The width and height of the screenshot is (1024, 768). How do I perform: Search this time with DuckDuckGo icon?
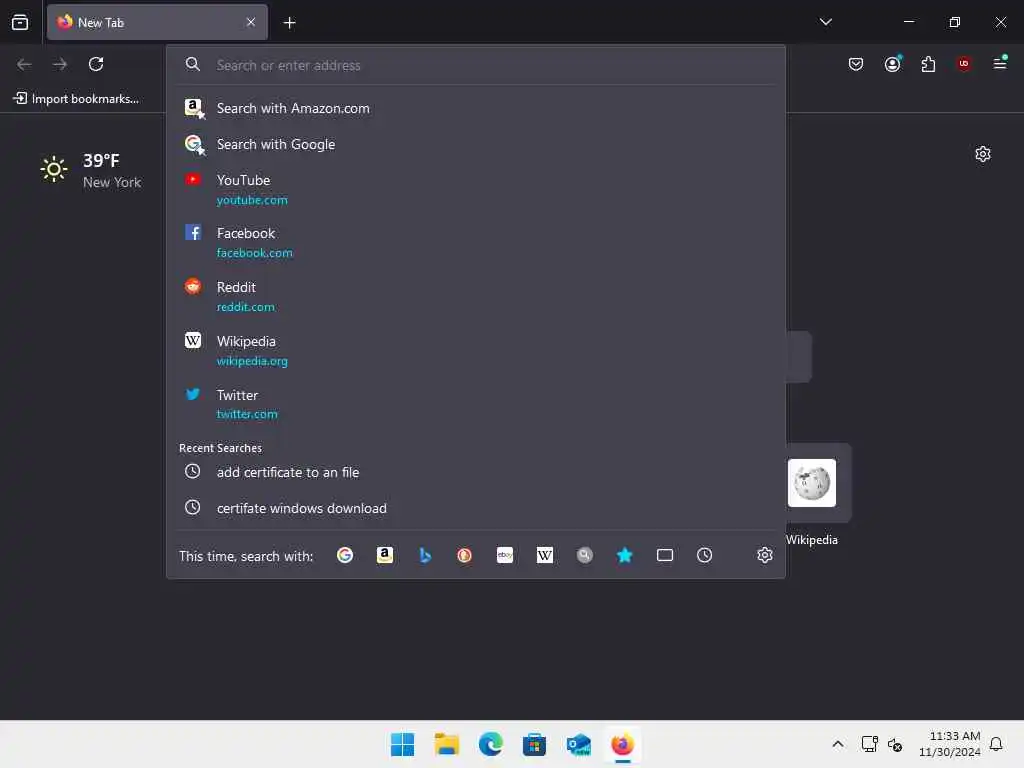[x=464, y=555]
